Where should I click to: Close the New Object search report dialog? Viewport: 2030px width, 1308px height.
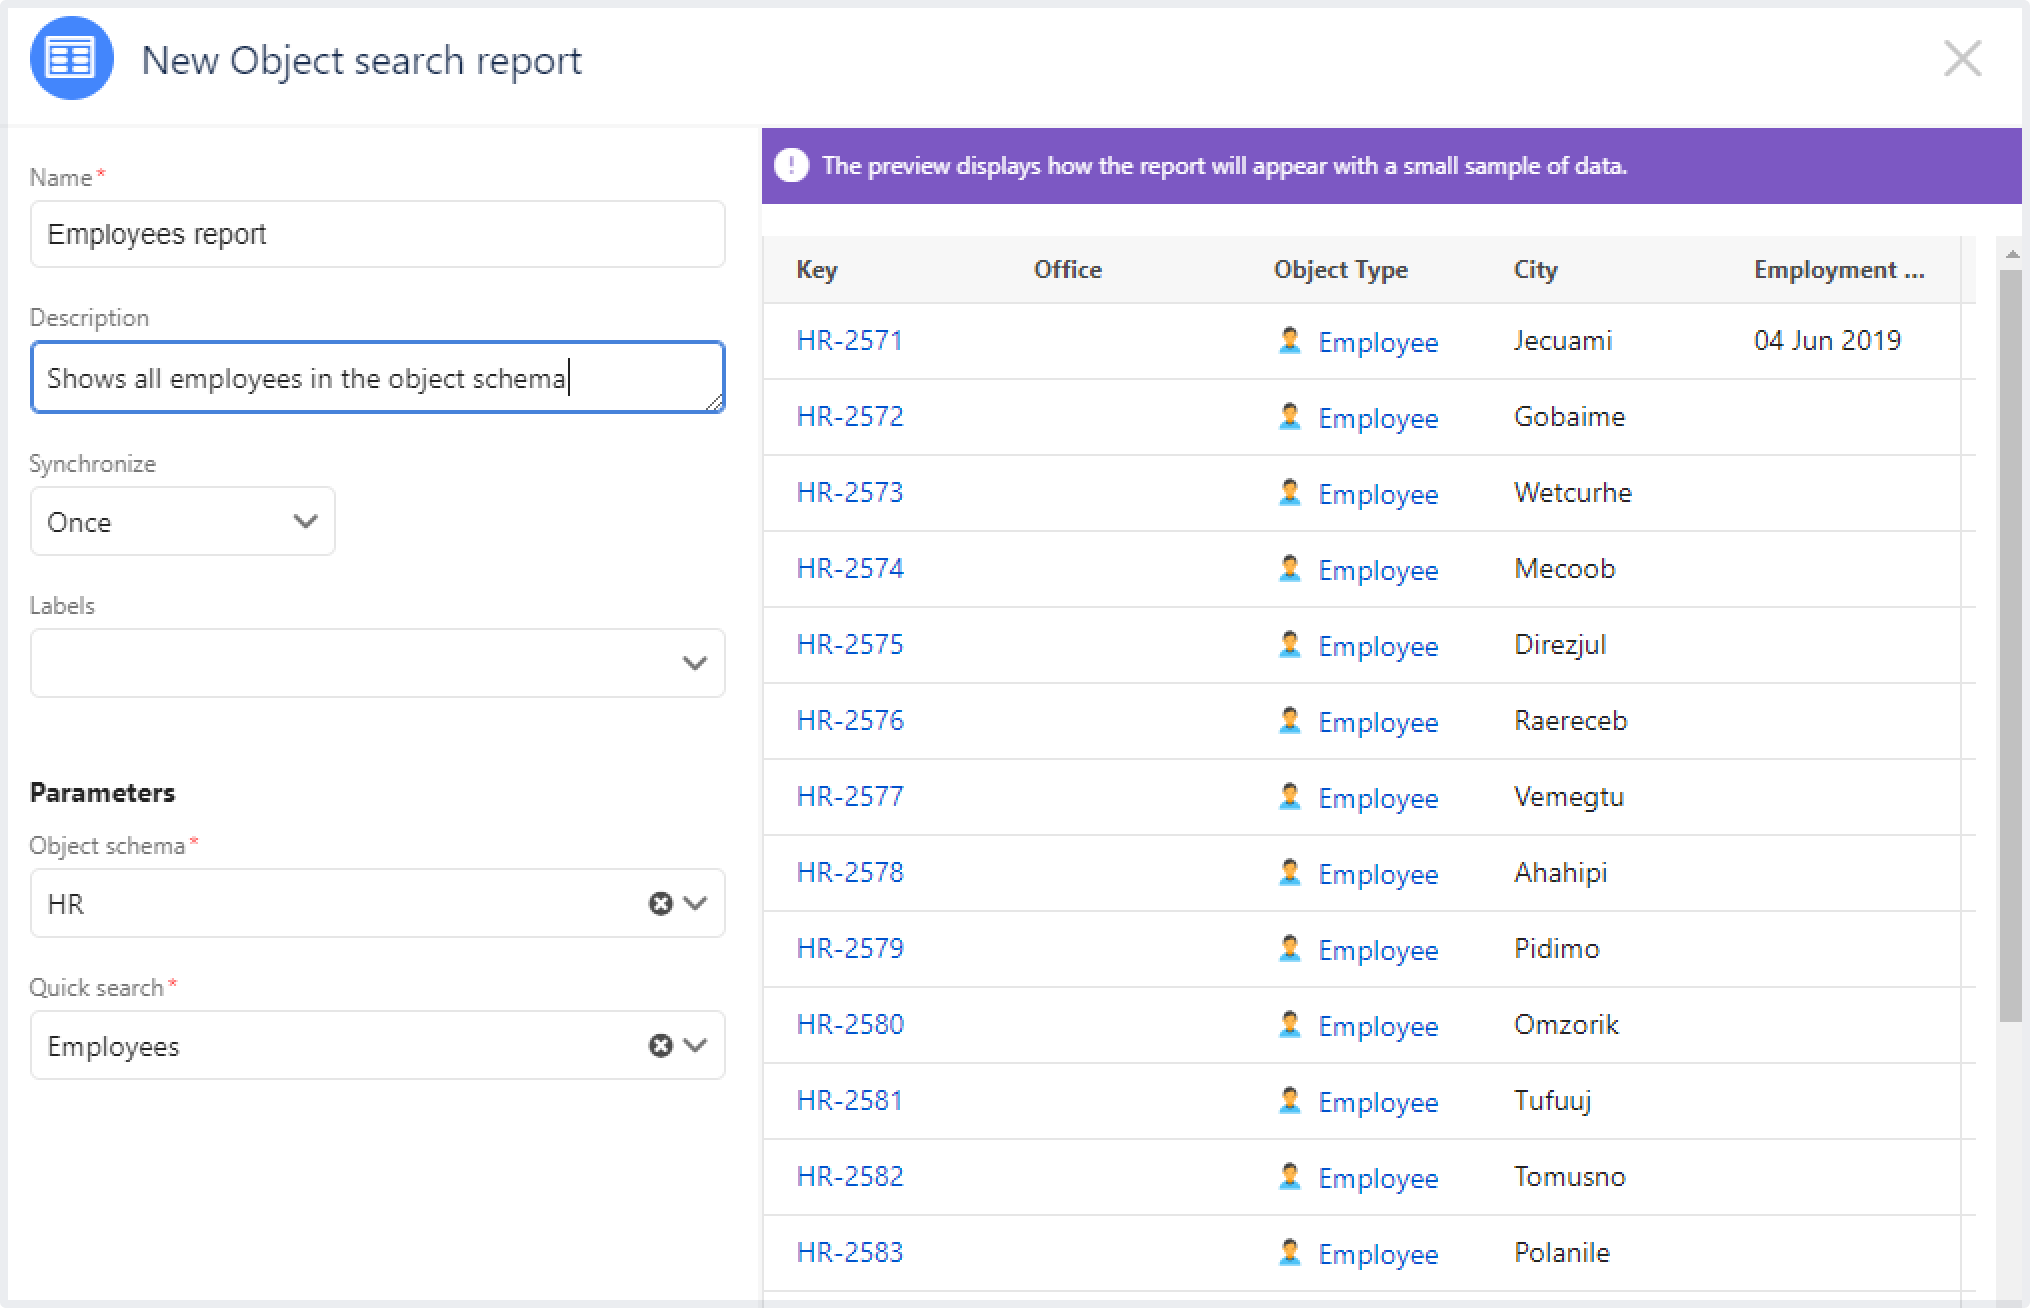point(1962,59)
